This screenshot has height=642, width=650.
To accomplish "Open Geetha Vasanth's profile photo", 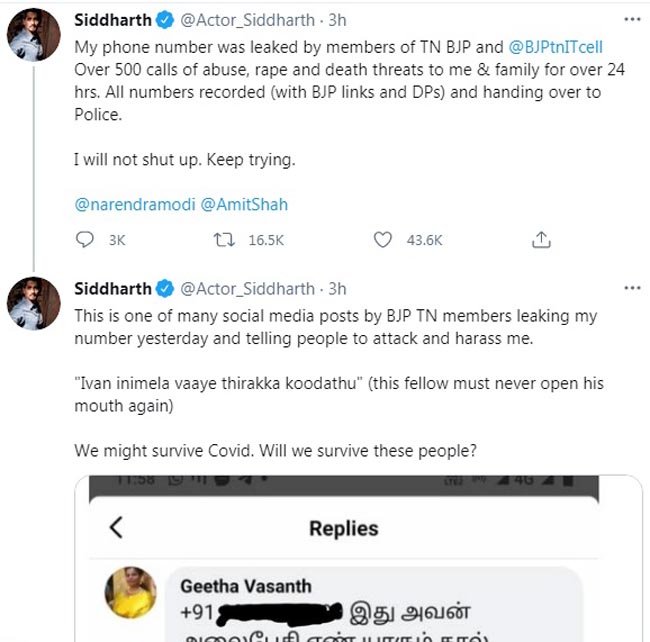I will [x=130, y=592].
